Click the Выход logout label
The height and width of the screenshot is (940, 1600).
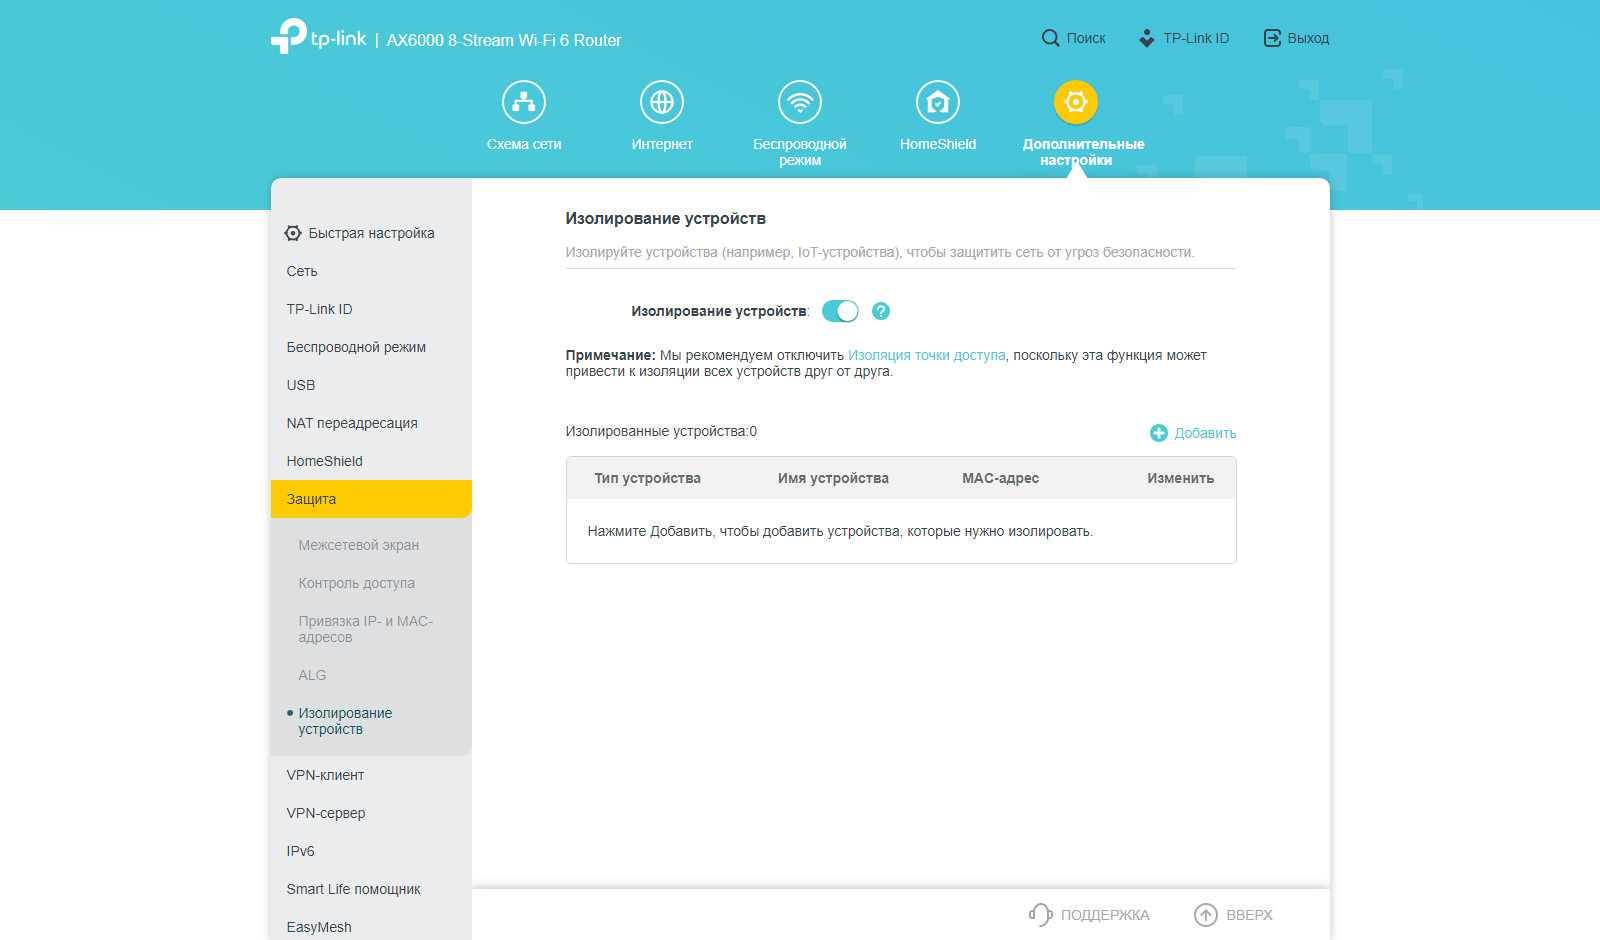click(x=1308, y=38)
